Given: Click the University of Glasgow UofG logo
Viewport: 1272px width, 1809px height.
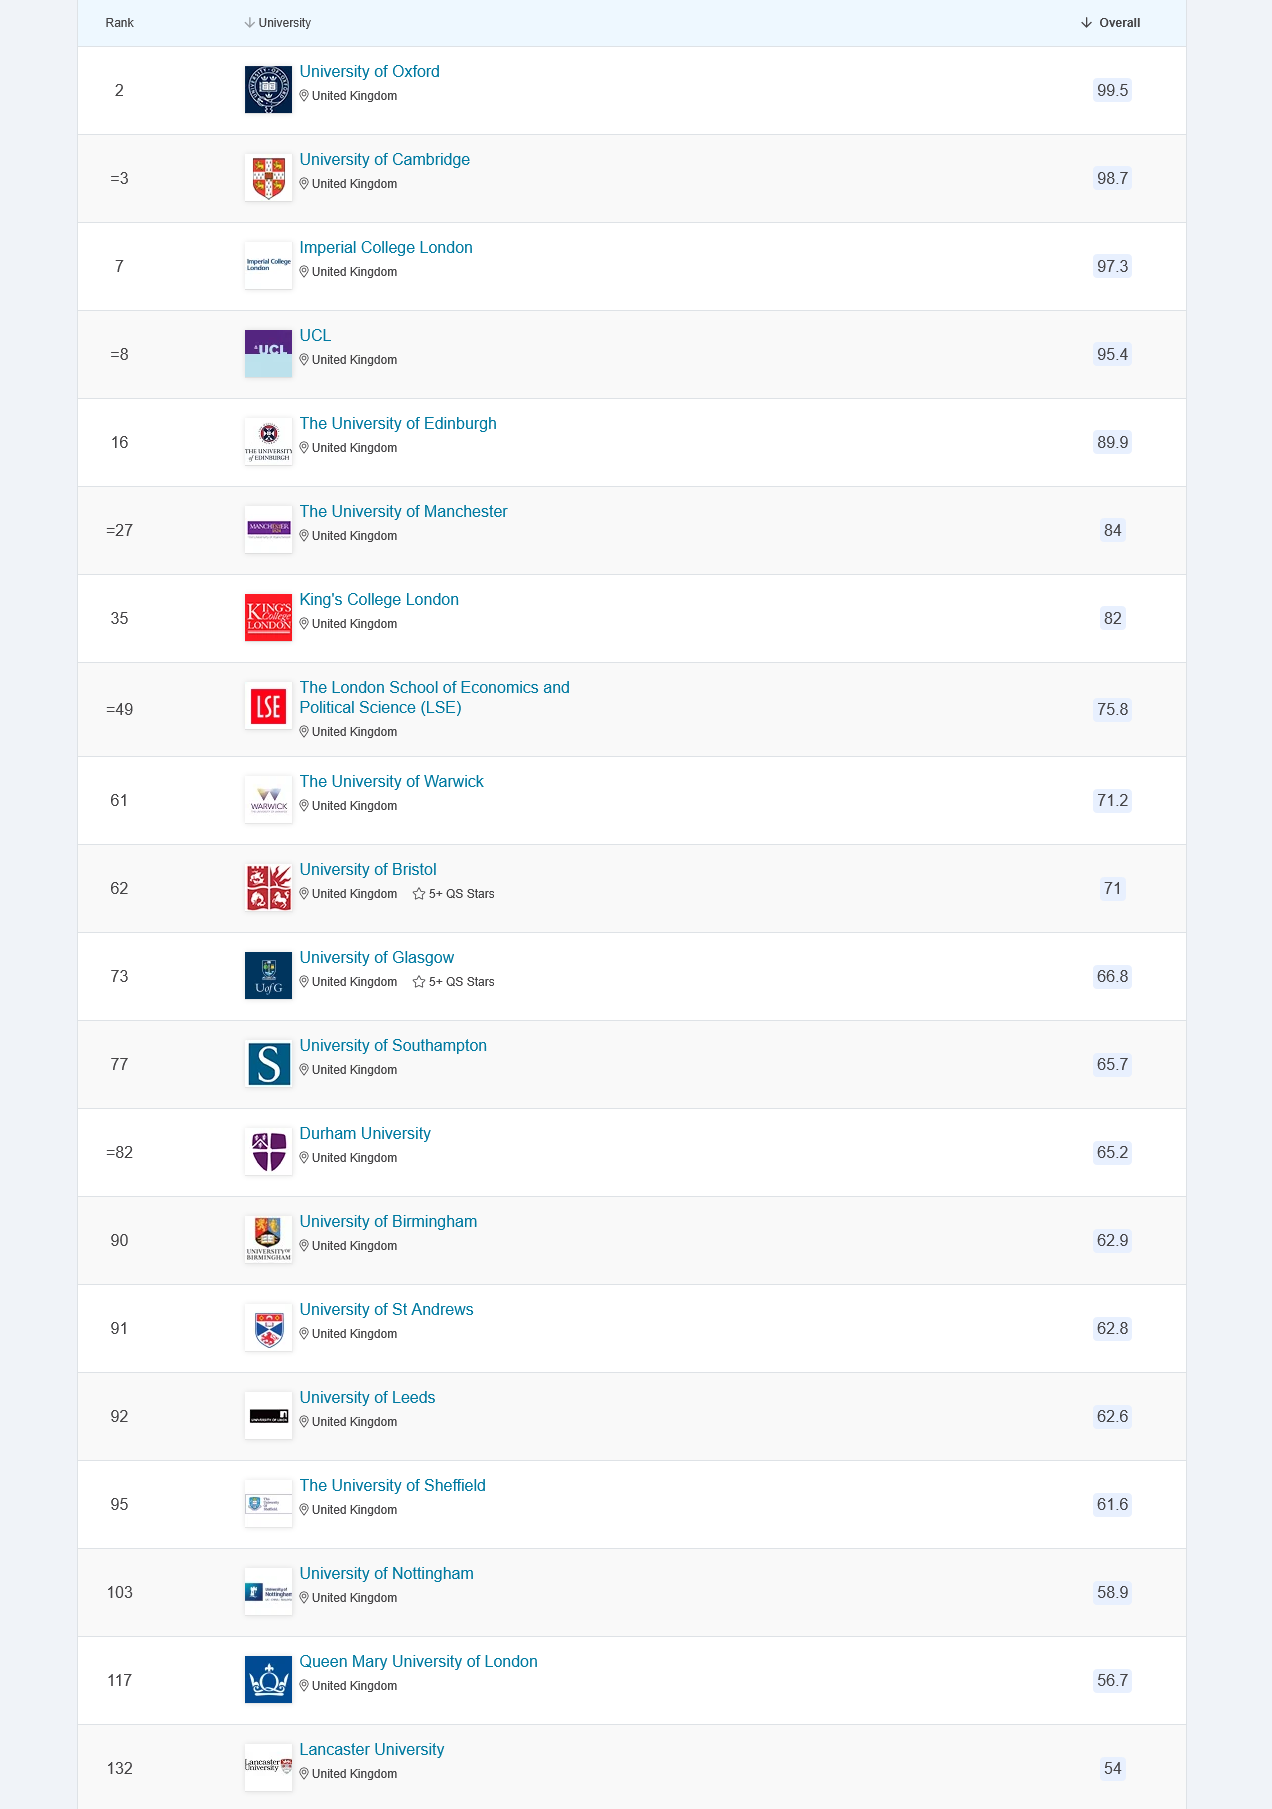Looking at the screenshot, I should click(x=268, y=976).
